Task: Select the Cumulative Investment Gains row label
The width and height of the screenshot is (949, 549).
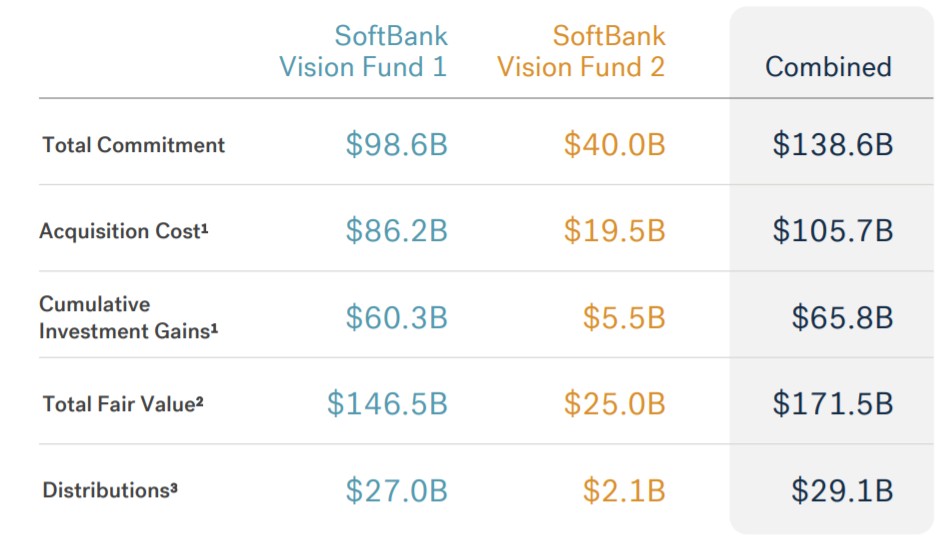Action: pyautogui.click(x=128, y=317)
